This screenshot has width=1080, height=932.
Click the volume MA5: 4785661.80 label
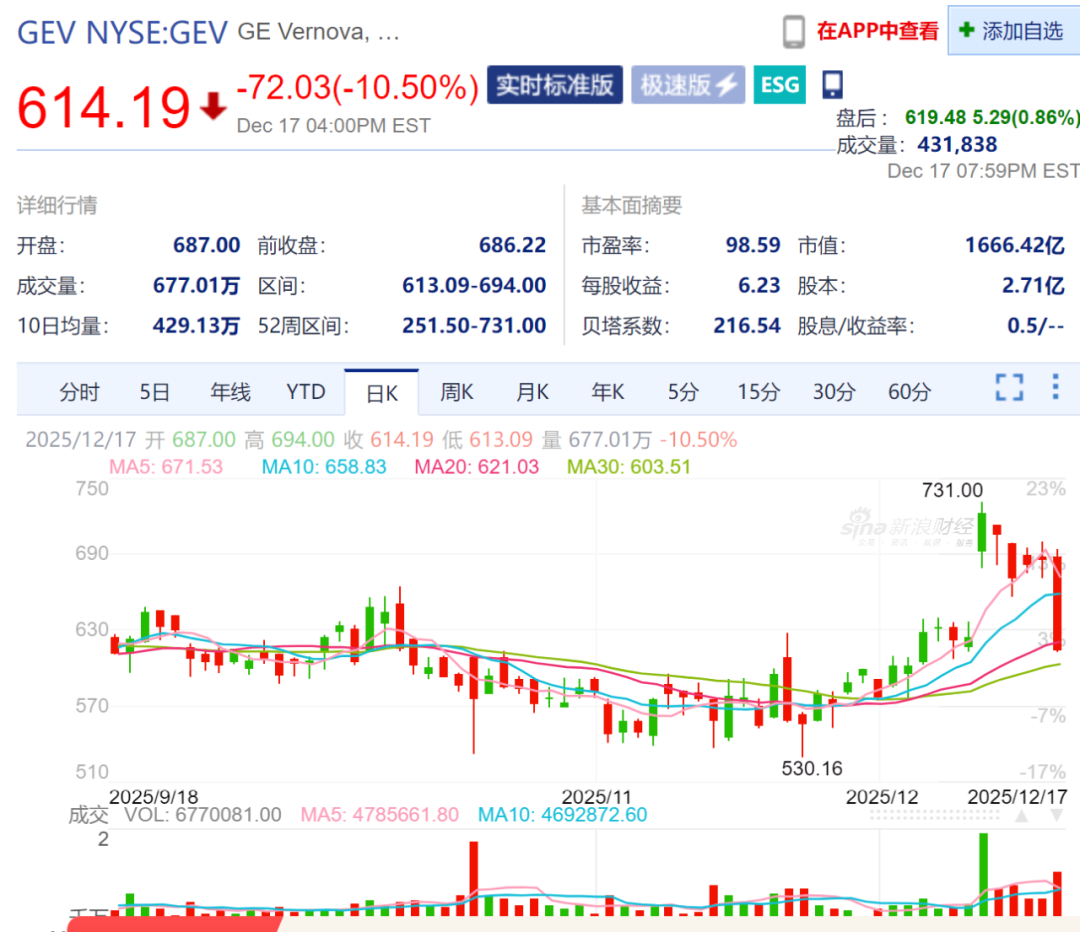(380, 815)
